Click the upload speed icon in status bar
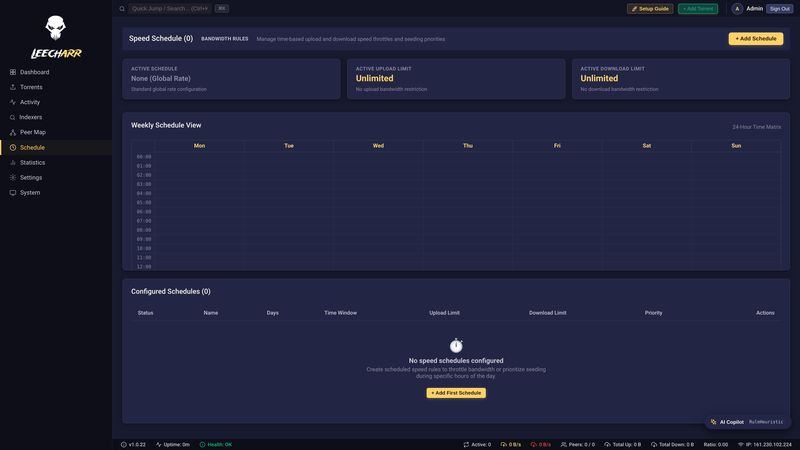The width and height of the screenshot is (800, 450). click(x=504, y=444)
